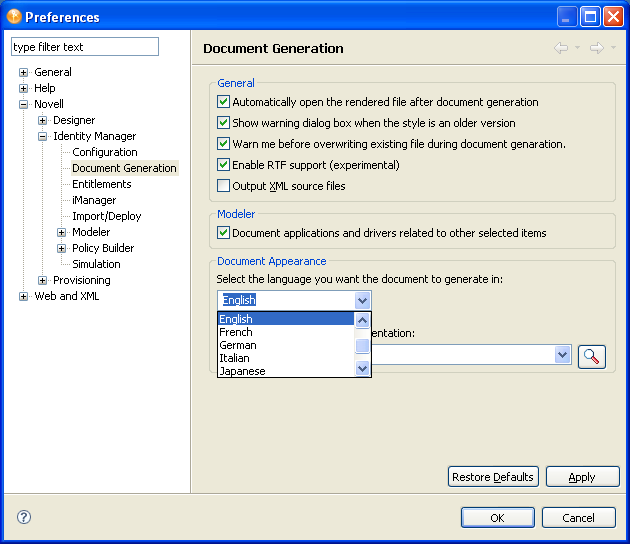
Task: Click the Preferences title bar icon
Action: 14,17
